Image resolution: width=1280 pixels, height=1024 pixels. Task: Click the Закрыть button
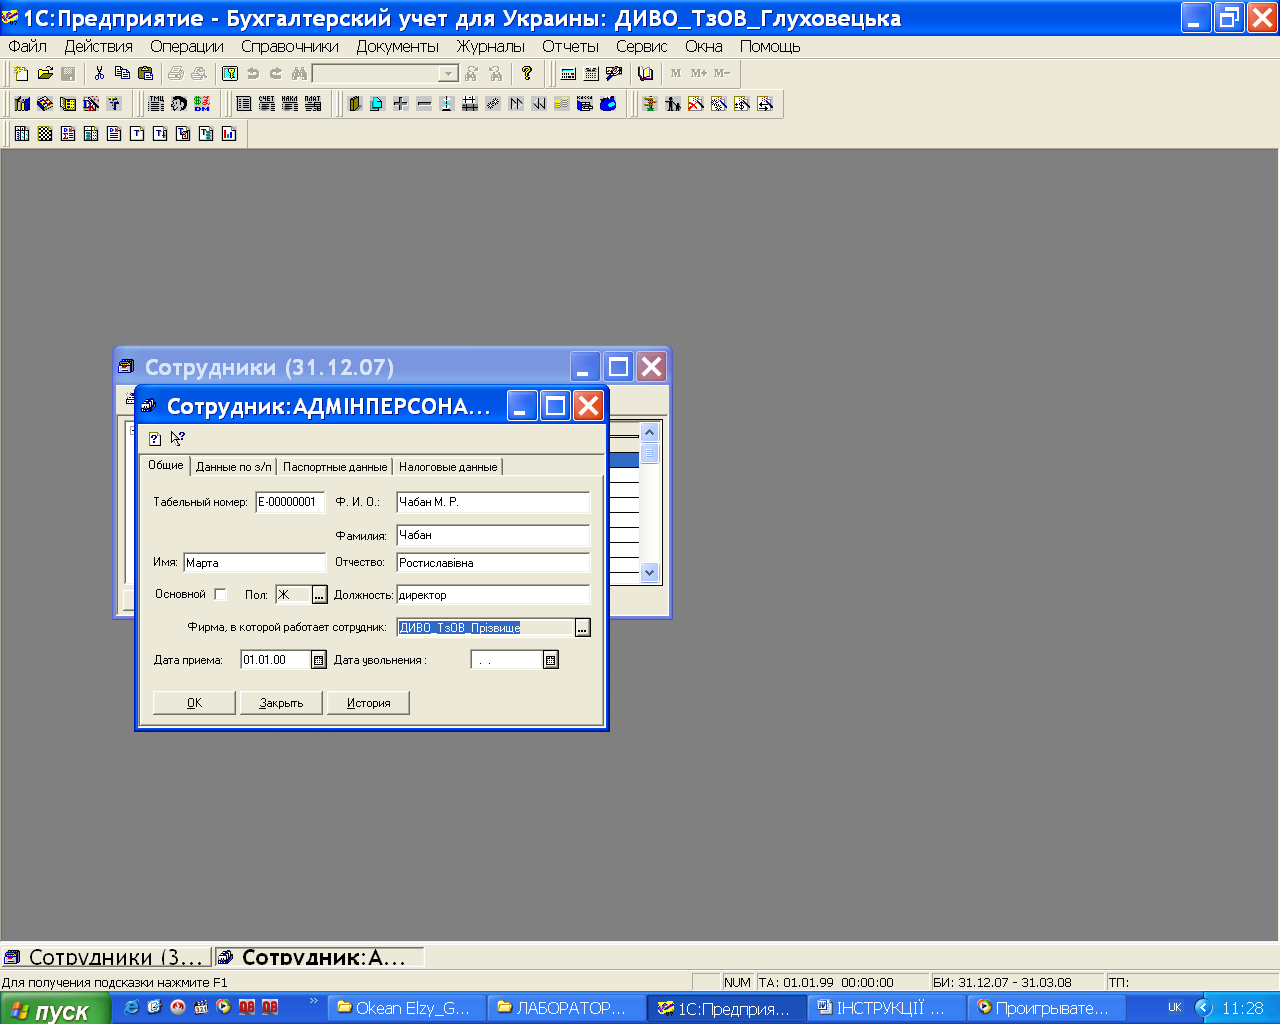[x=281, y=703]
